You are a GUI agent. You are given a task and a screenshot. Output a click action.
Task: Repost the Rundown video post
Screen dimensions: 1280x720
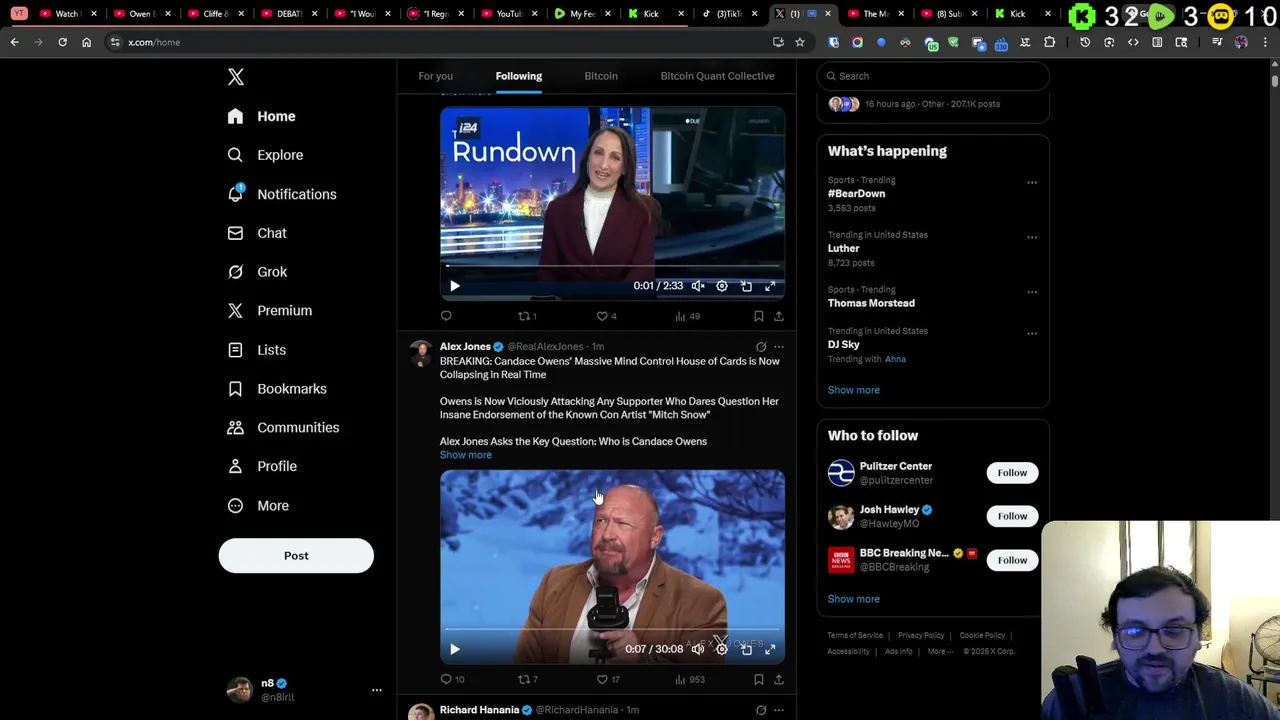coord(527,316)
